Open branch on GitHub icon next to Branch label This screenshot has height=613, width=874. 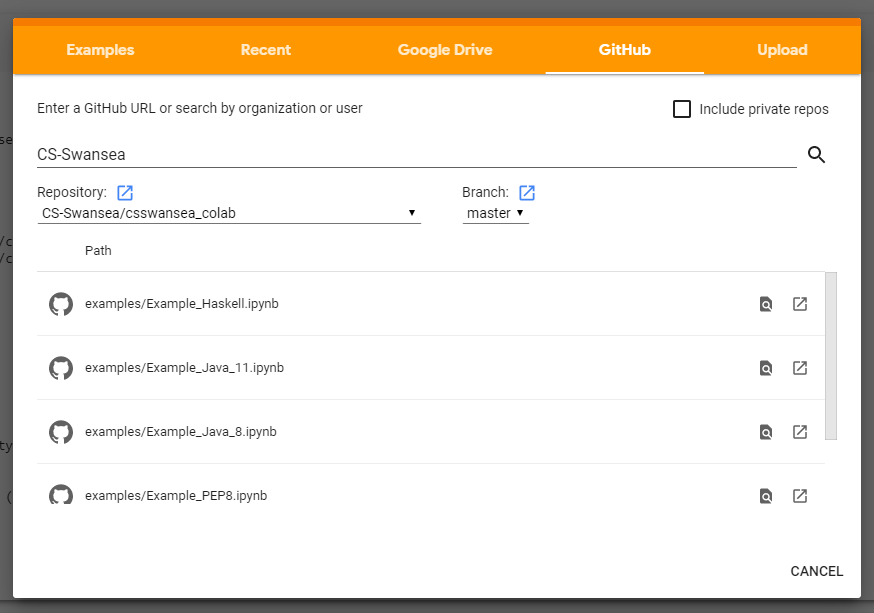(527, 193)
